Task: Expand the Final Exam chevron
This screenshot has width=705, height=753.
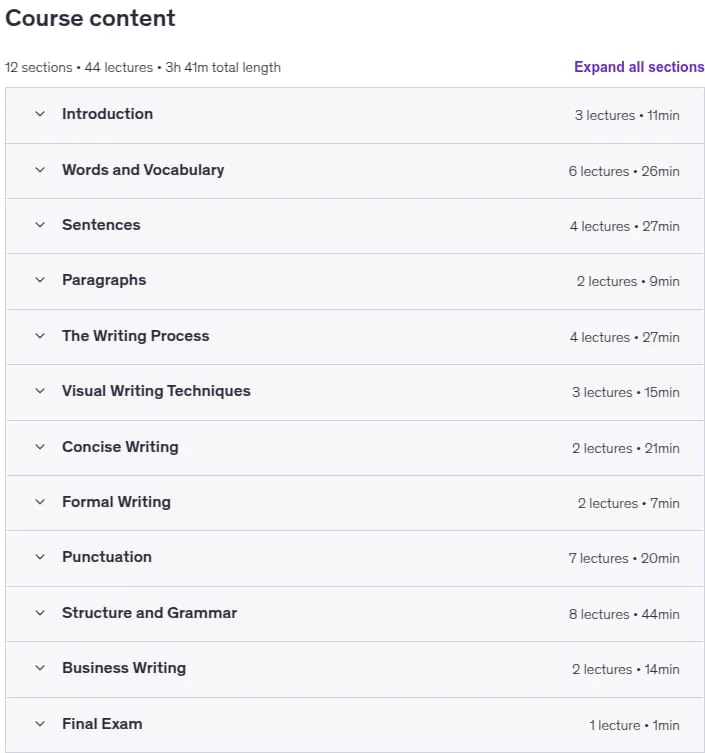Action: point(40,724)
